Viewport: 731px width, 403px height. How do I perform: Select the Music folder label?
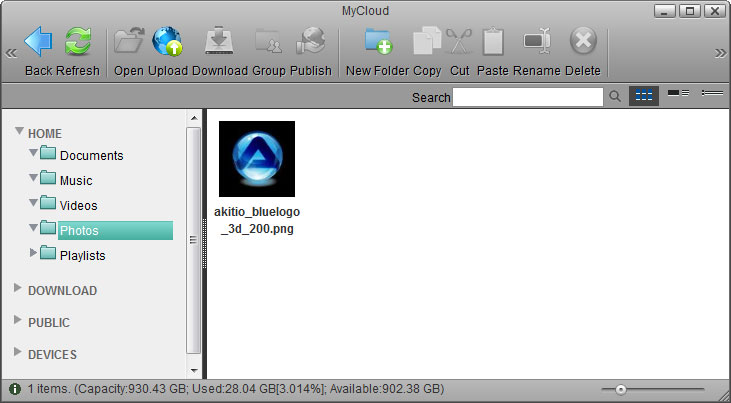click(76, 181)
